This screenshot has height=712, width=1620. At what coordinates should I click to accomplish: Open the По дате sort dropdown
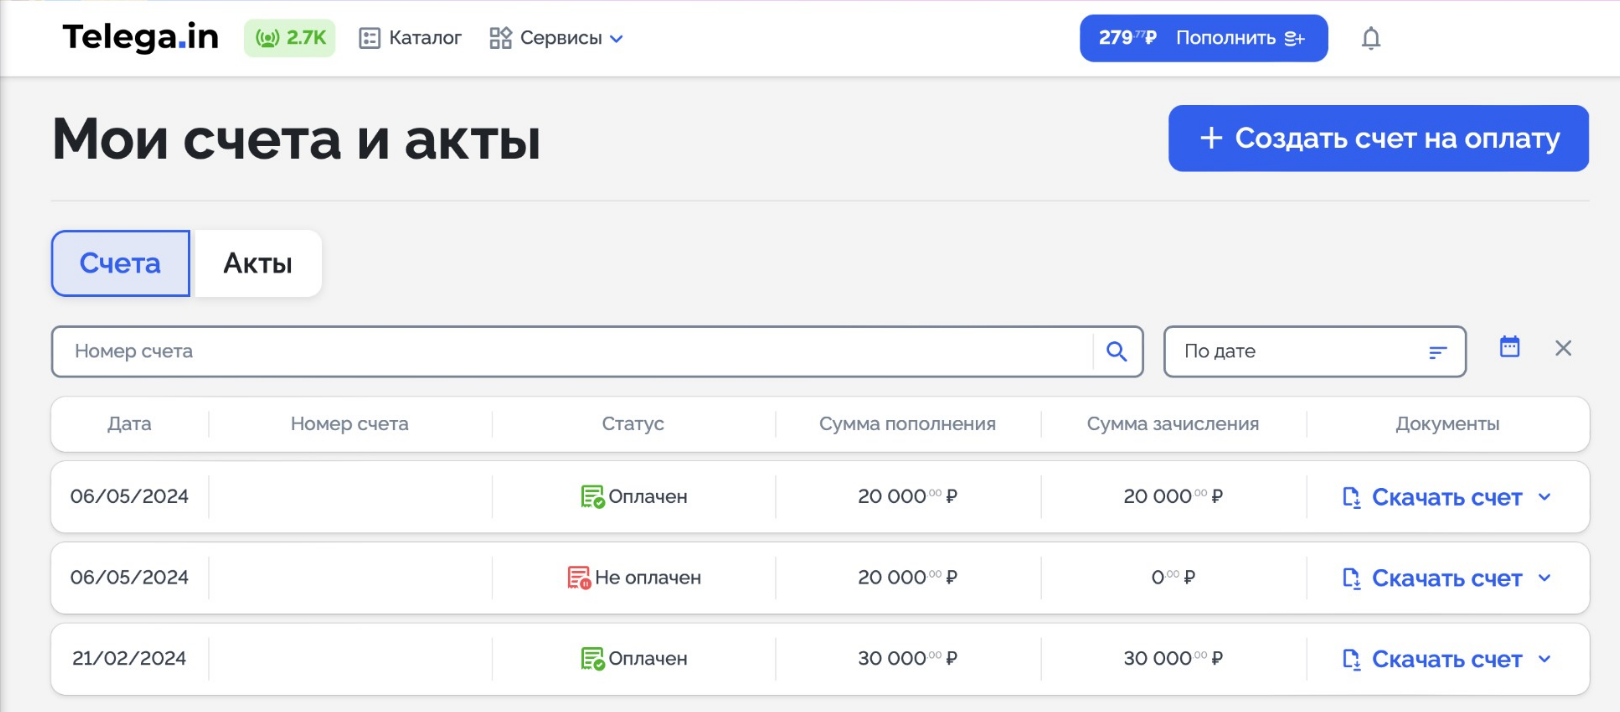(1315, 351)
